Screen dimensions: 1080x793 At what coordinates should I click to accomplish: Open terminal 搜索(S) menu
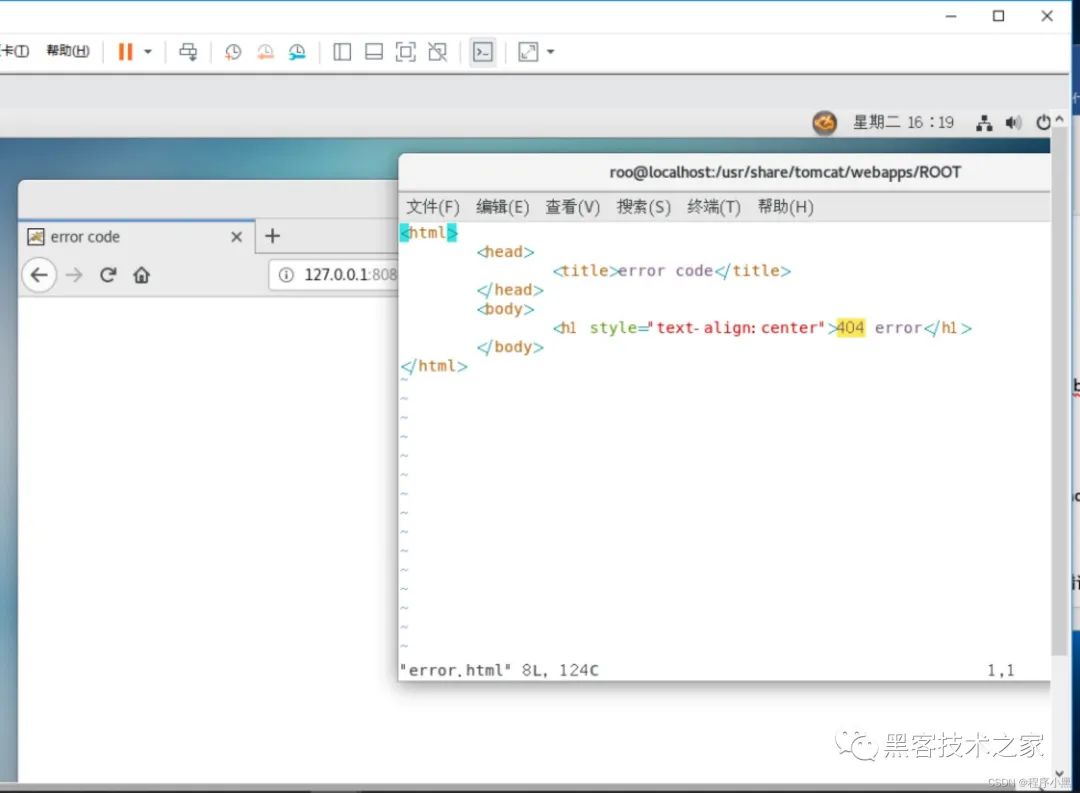pos(643,207)
